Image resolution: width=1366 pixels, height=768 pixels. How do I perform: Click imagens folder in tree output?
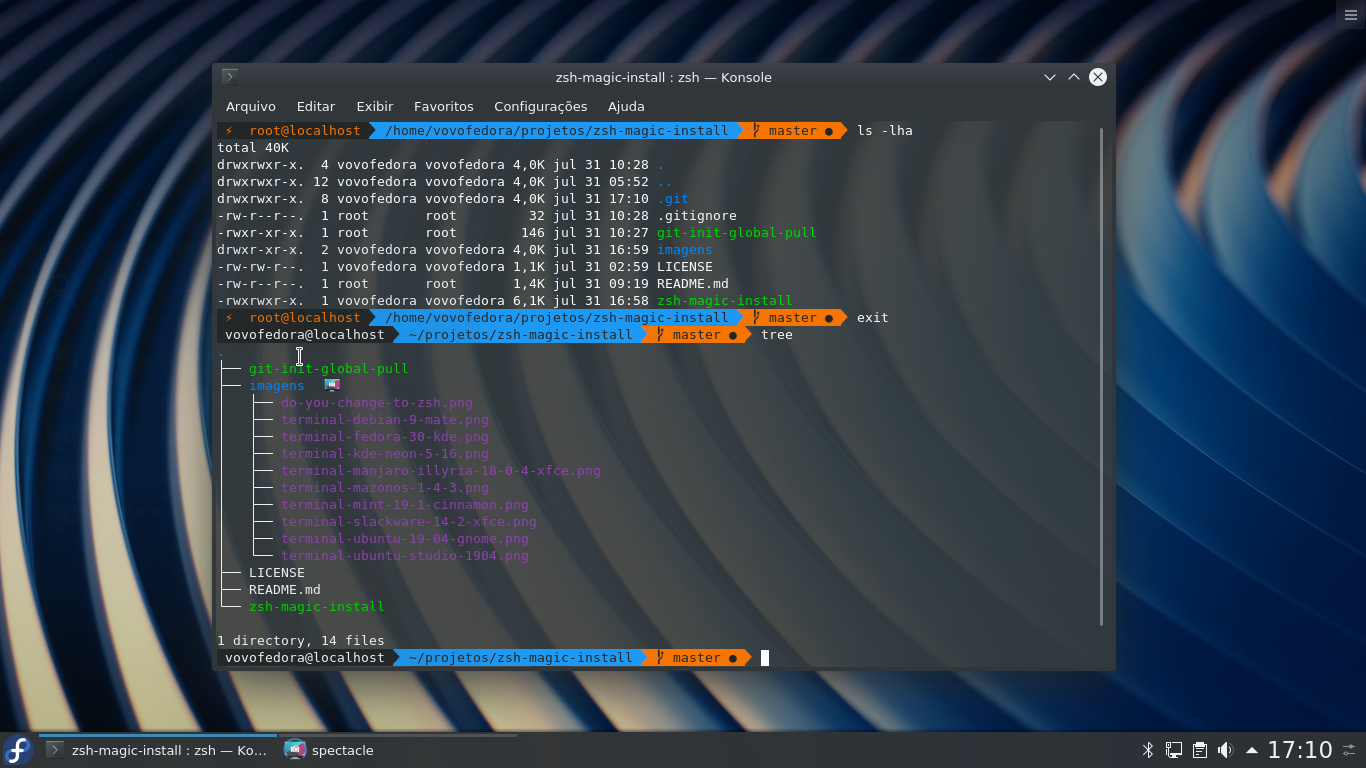pyautogui.click(x=277, y=385)
